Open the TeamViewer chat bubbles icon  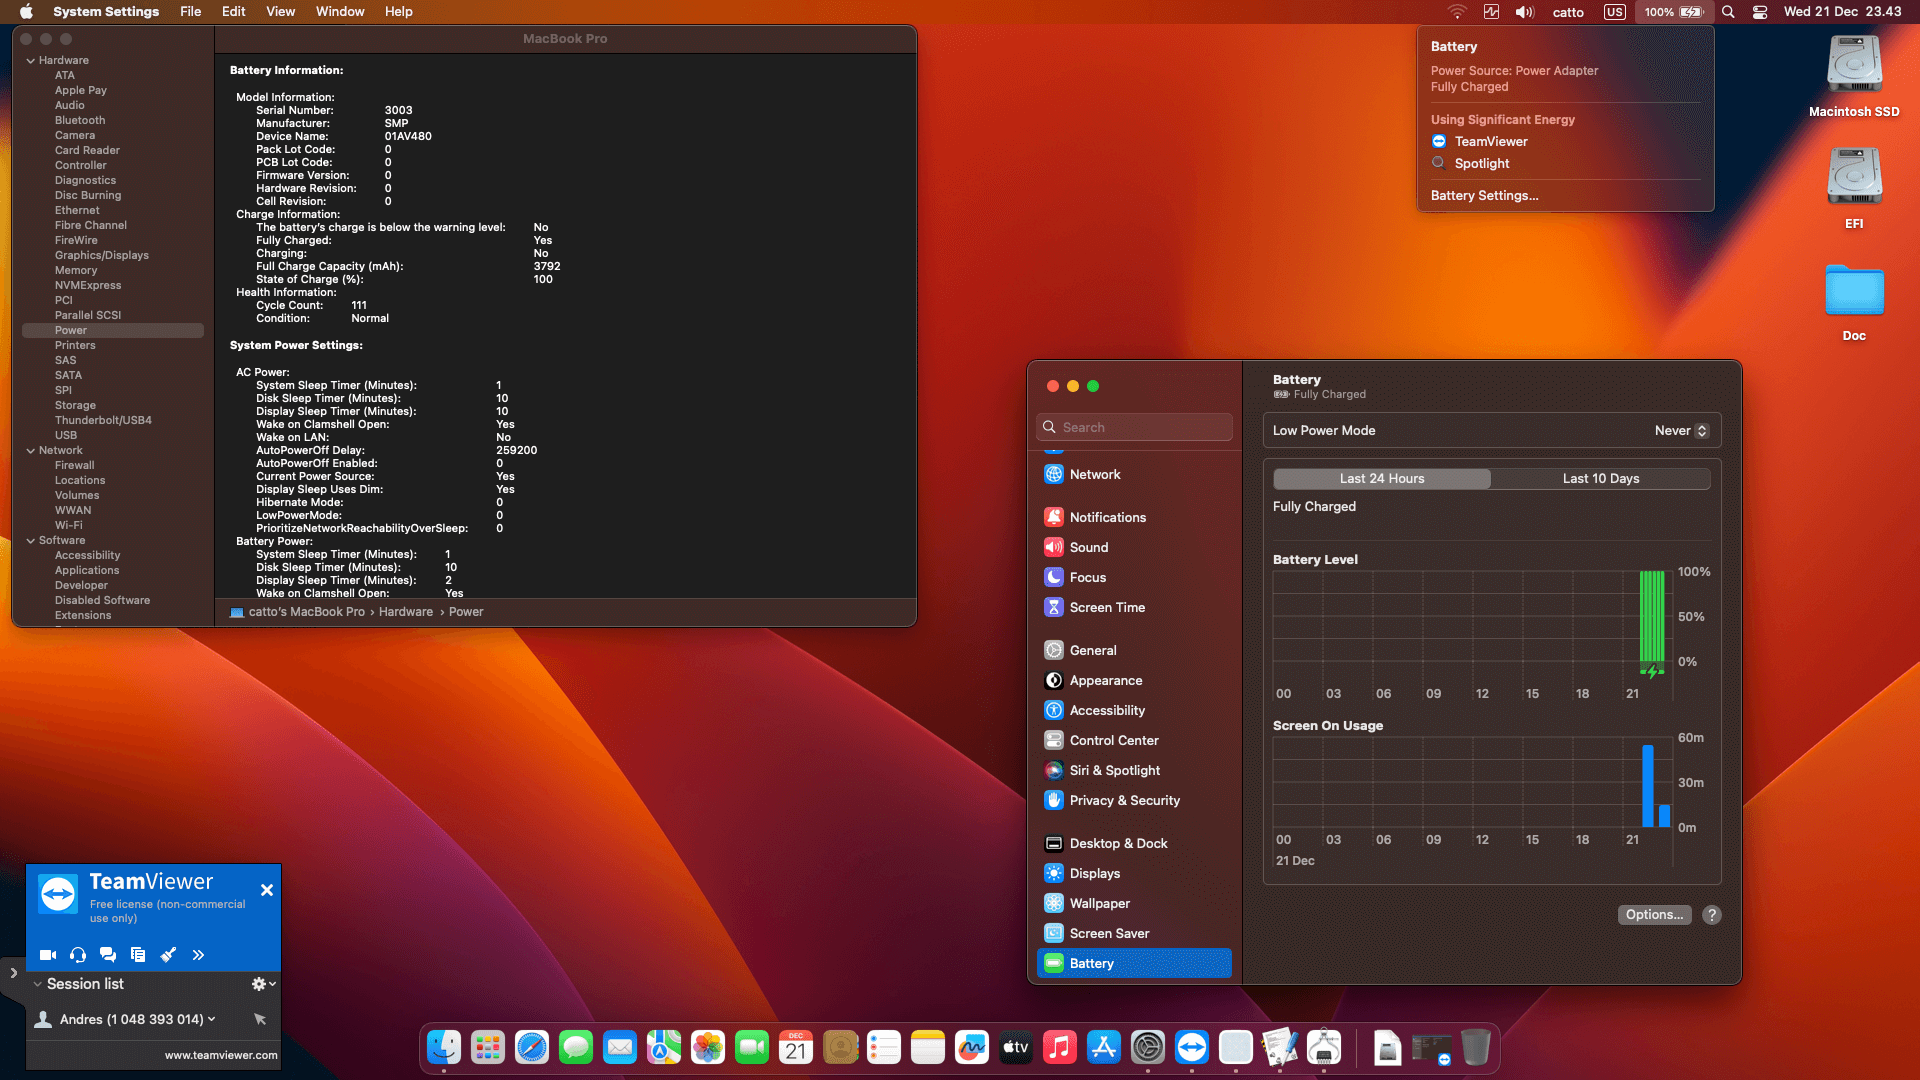click(x=108, y=955)
